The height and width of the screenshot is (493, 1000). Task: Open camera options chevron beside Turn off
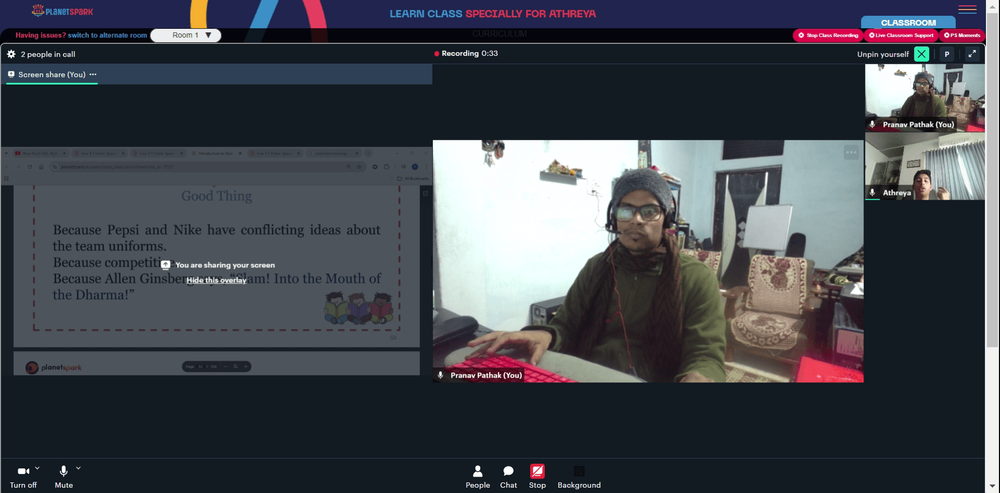[x=38, y=467]
